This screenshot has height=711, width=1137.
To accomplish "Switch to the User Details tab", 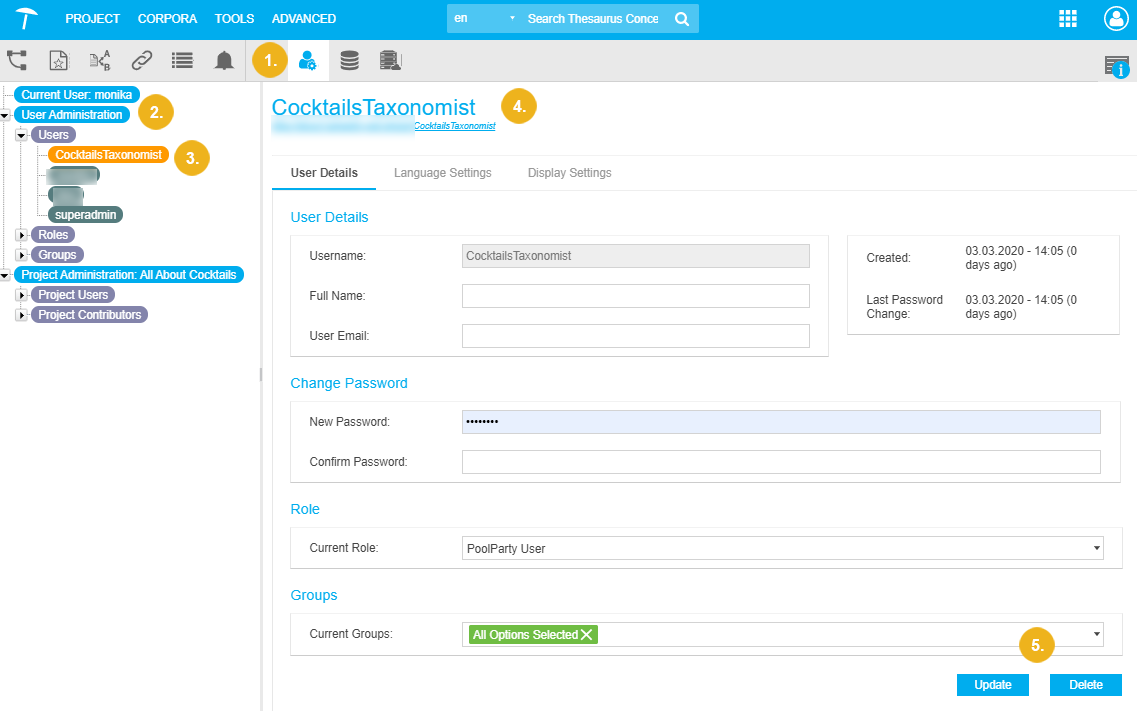I will 324,173.
